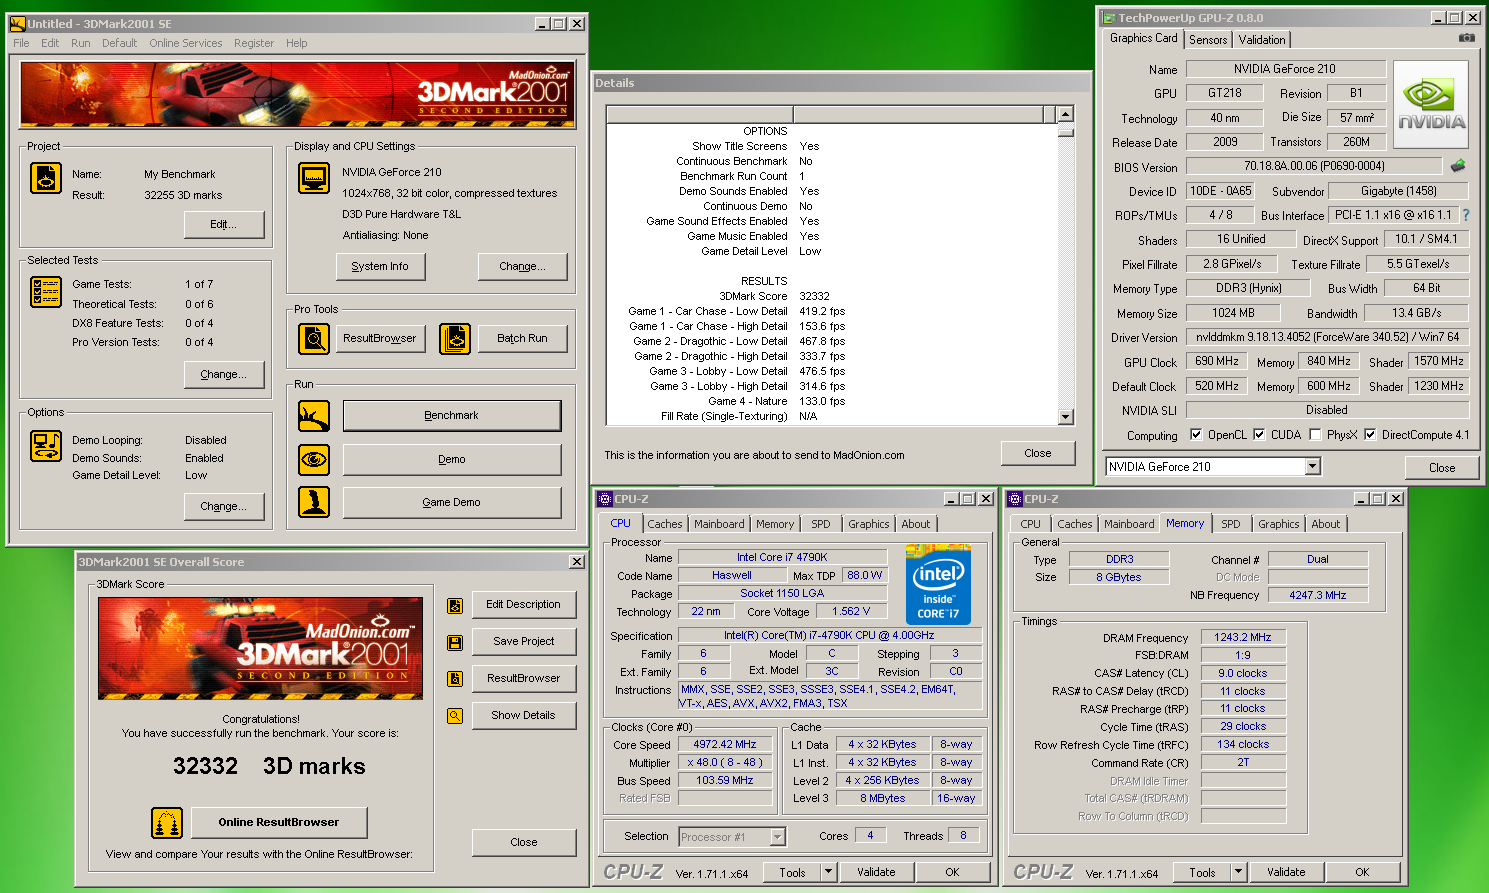Click the Details list scrollbar up arrow
1489x893 pixels.
click(1065, 114)
